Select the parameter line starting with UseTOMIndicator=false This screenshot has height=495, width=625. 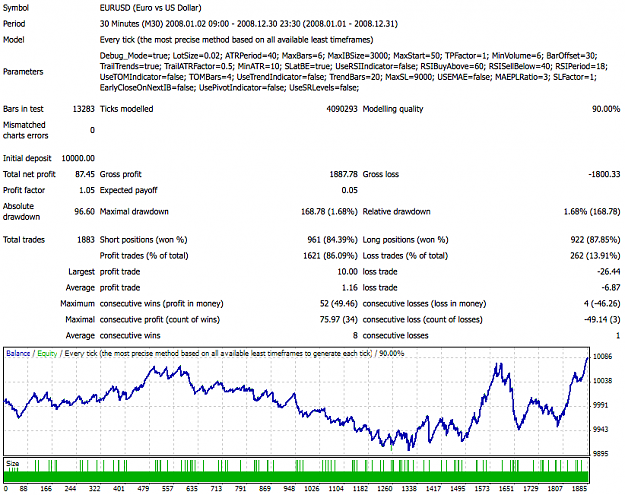click(348, 77)
